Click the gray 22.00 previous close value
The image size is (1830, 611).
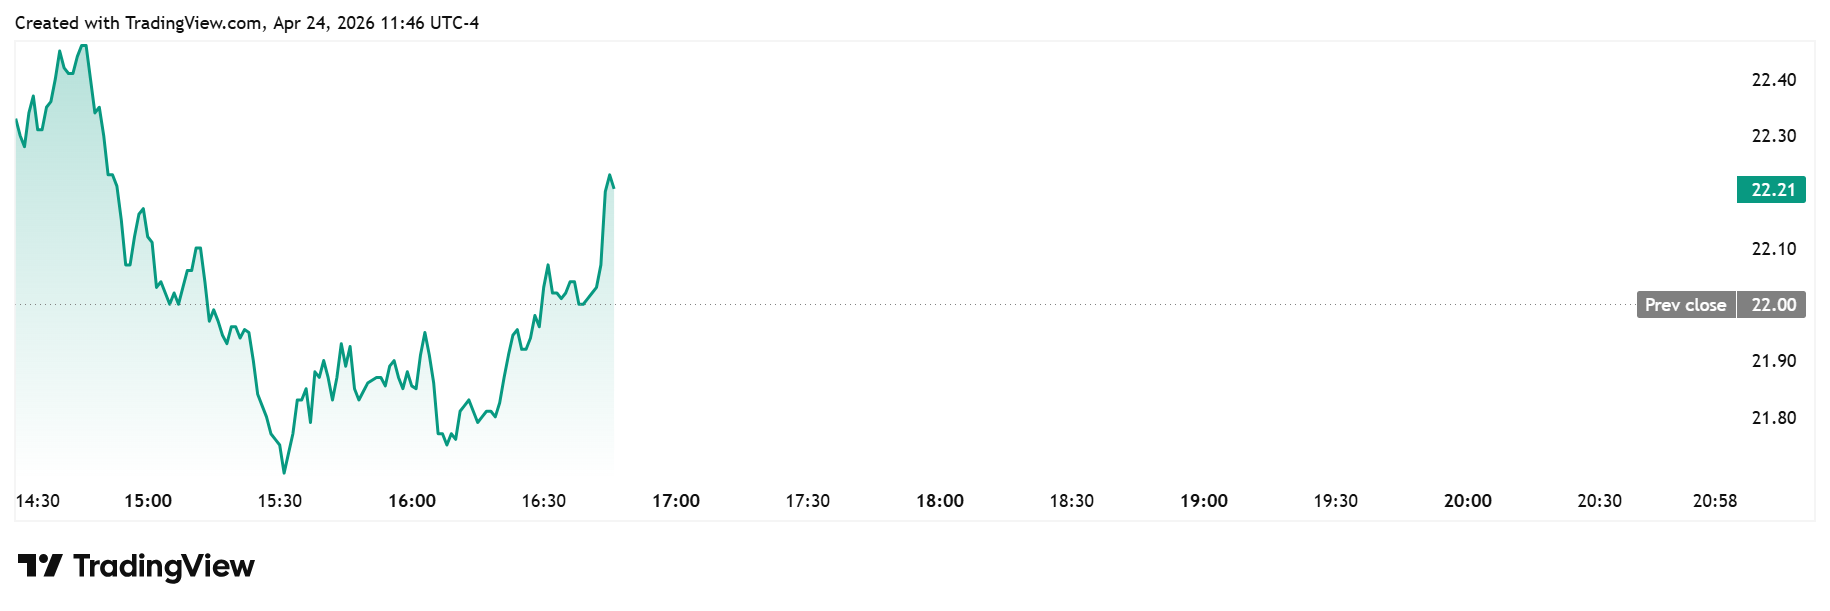tap(1773, 305)
